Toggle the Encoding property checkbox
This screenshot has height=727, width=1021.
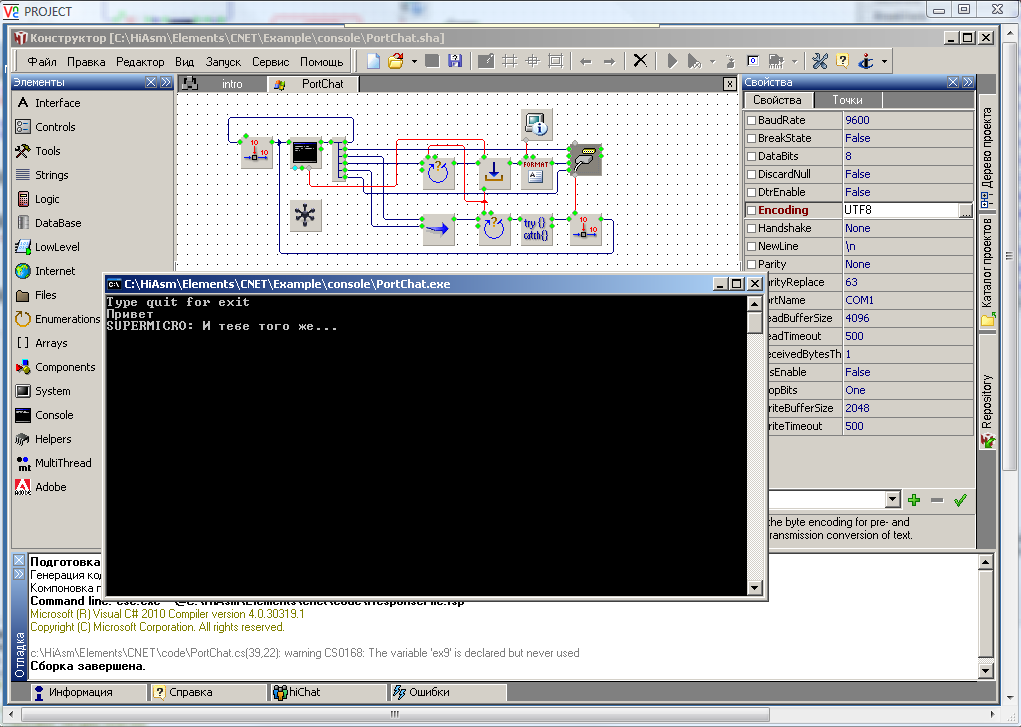tap(752, 210)
